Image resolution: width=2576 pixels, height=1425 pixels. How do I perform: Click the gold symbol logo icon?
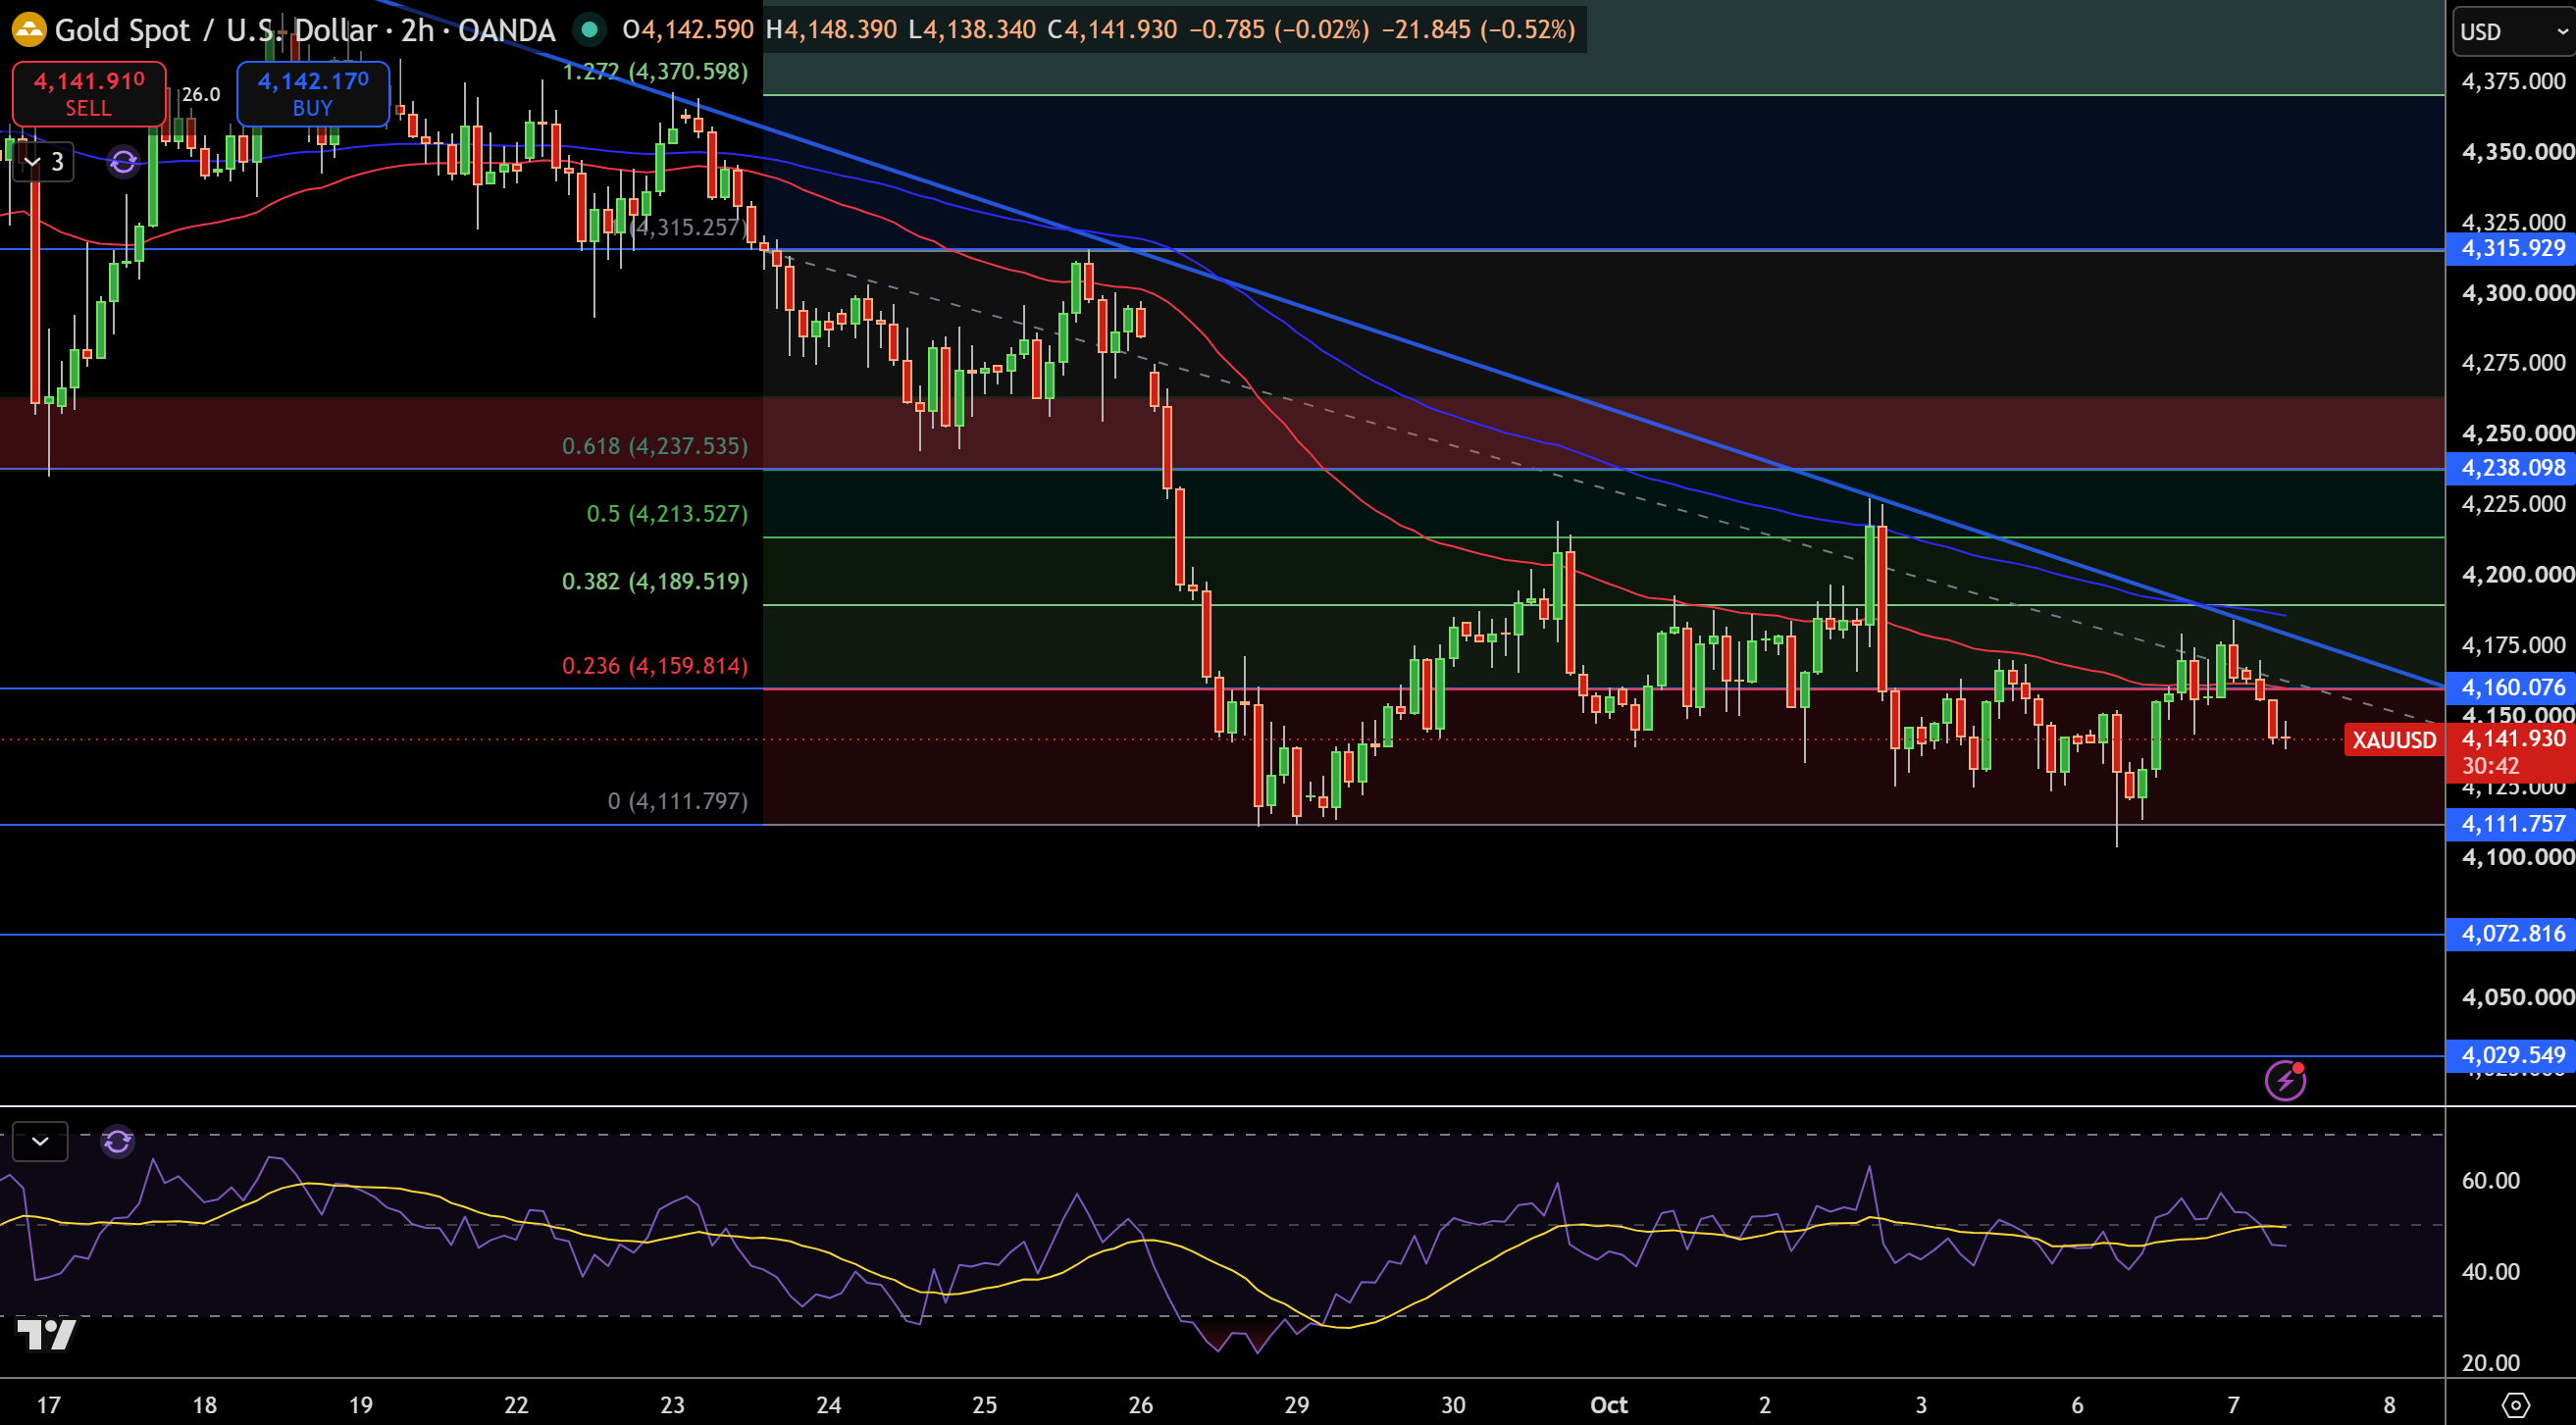(x=29, y=30)
